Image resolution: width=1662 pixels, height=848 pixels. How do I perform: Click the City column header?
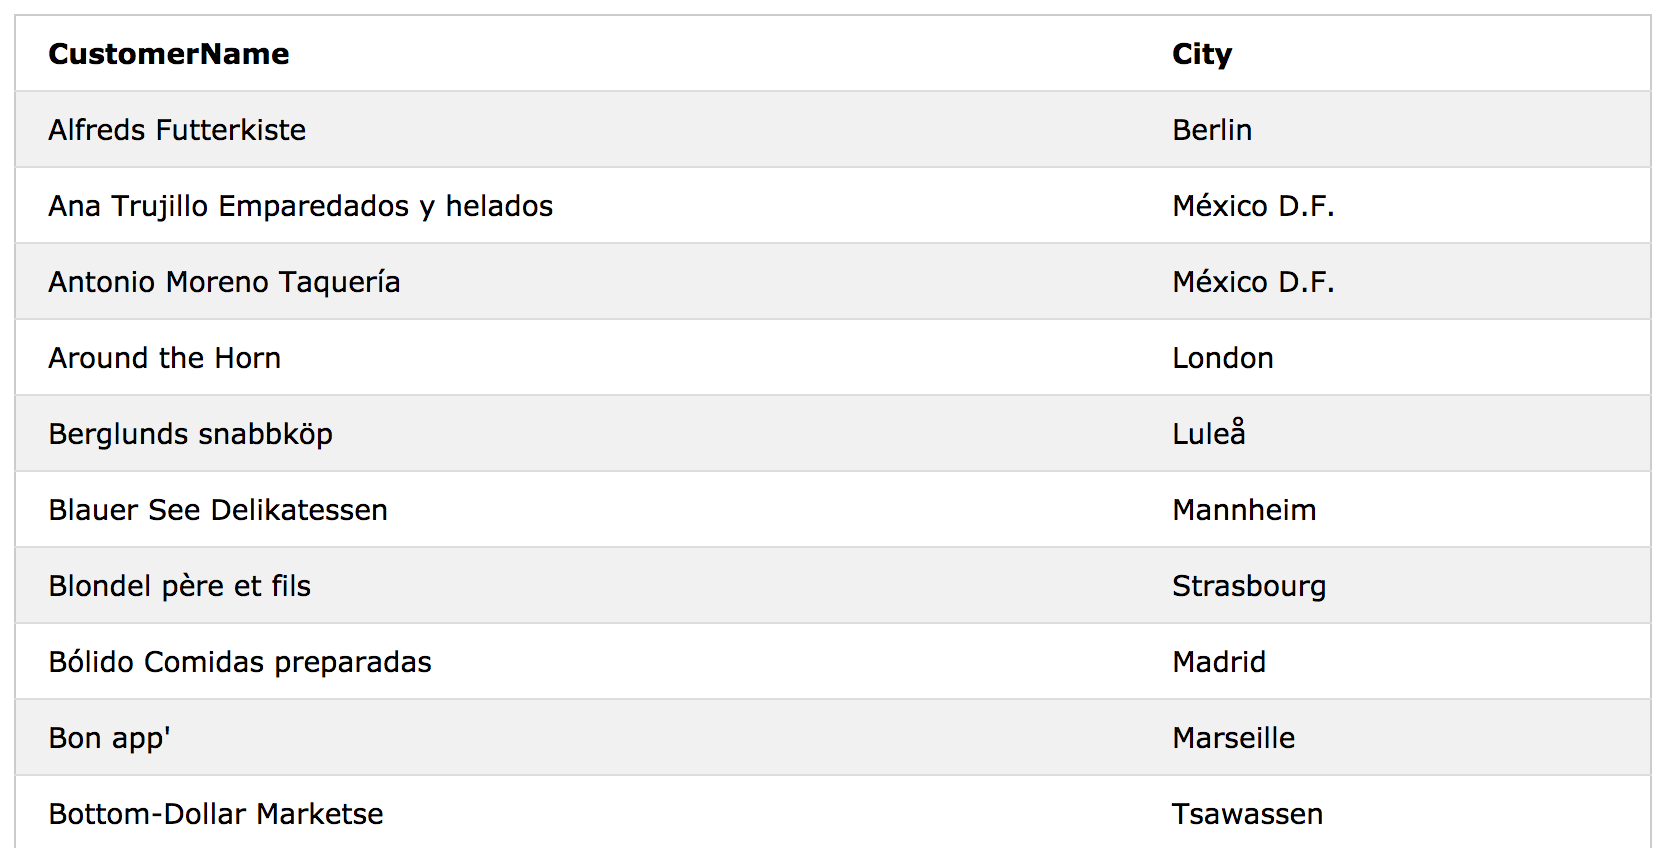[1202, 55]
